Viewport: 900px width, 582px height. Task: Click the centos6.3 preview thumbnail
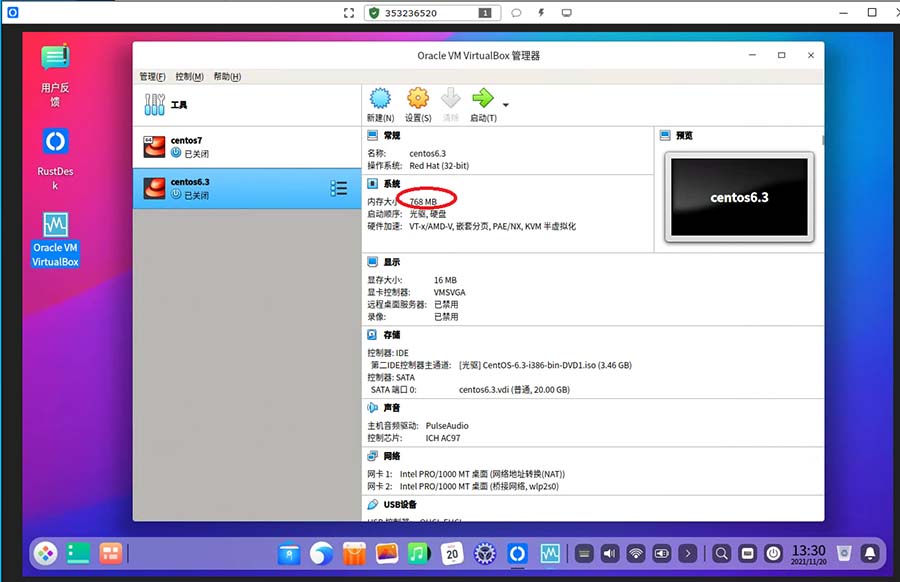pos(739,197)
